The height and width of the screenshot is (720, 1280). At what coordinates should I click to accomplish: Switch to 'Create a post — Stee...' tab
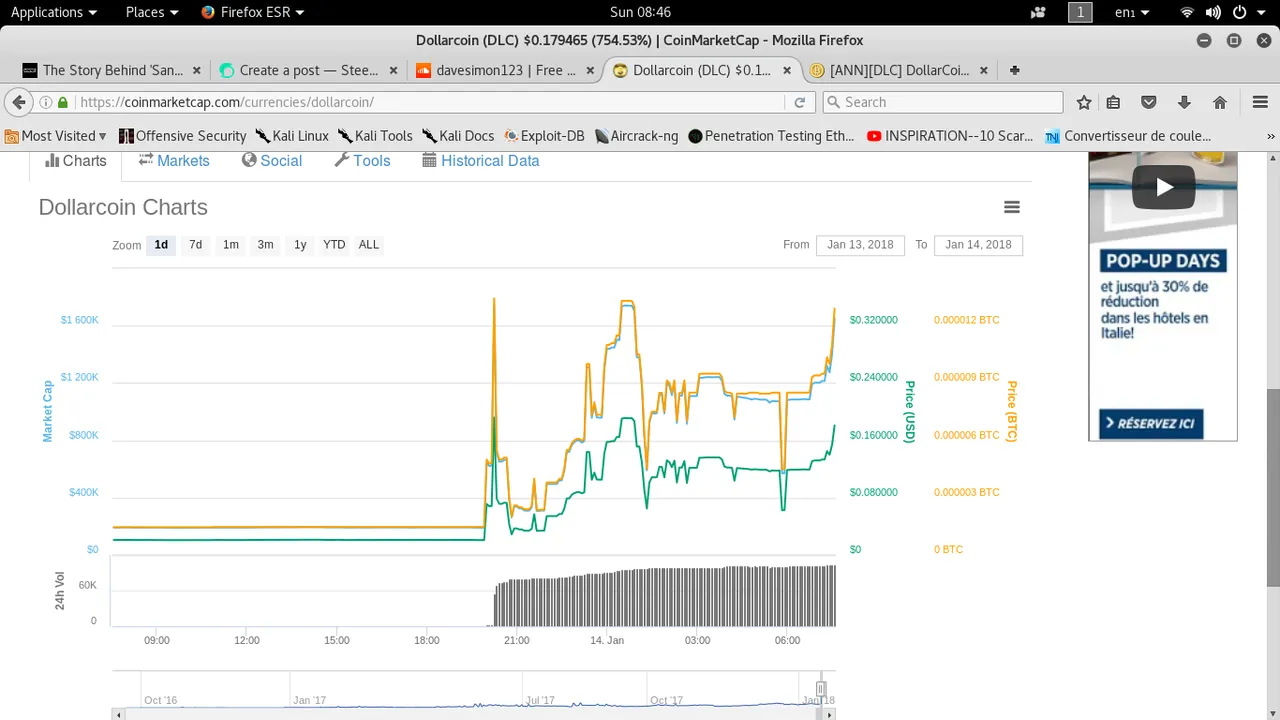308,70
